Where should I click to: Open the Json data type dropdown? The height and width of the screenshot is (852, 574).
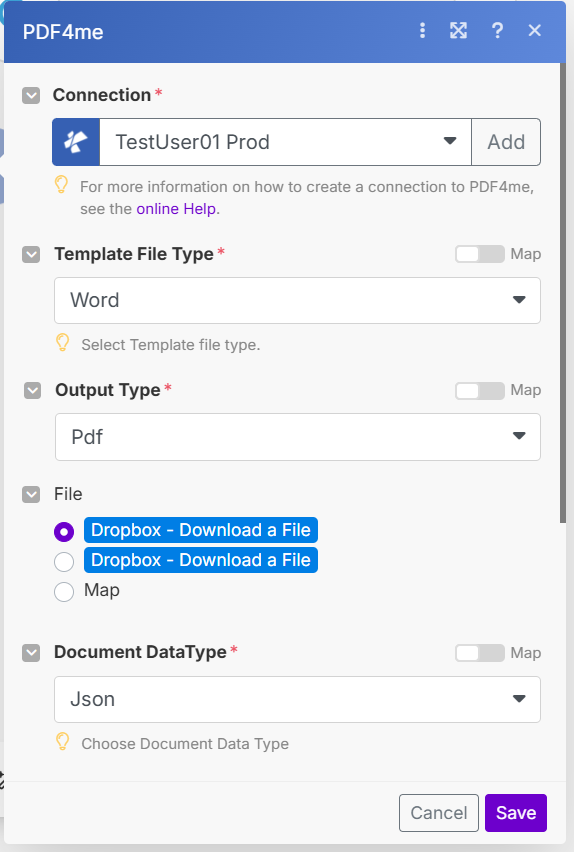297,699
